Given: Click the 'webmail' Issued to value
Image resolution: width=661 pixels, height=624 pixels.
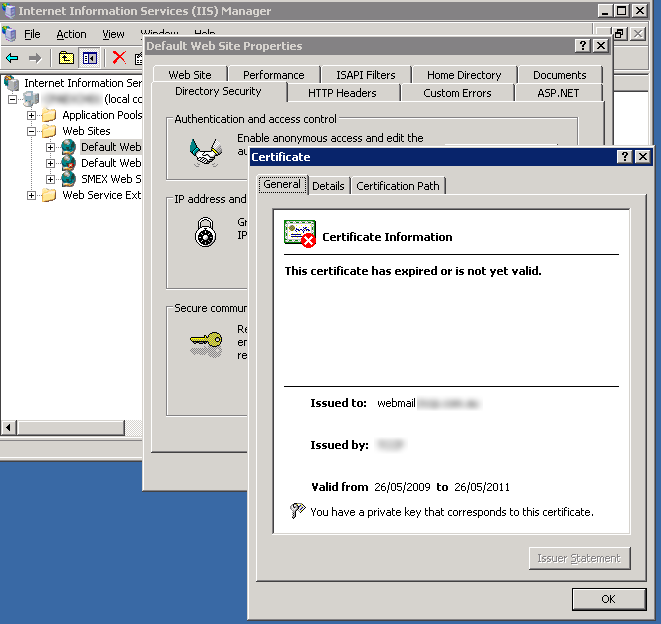Looking at the screenshot, I should (396, 403).
